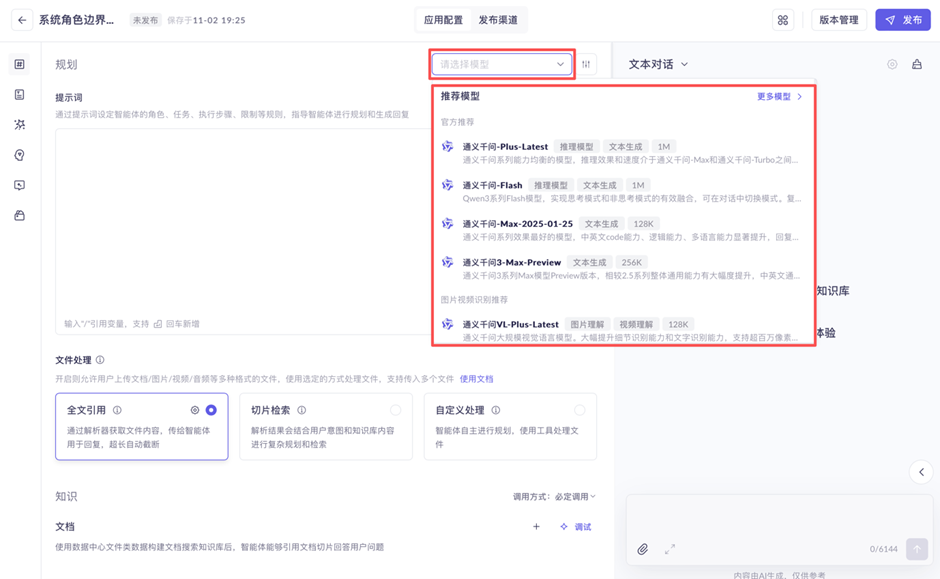Open model parameter settings slider icon
This screenshot has height=579, width=940.
pos(586,64)
